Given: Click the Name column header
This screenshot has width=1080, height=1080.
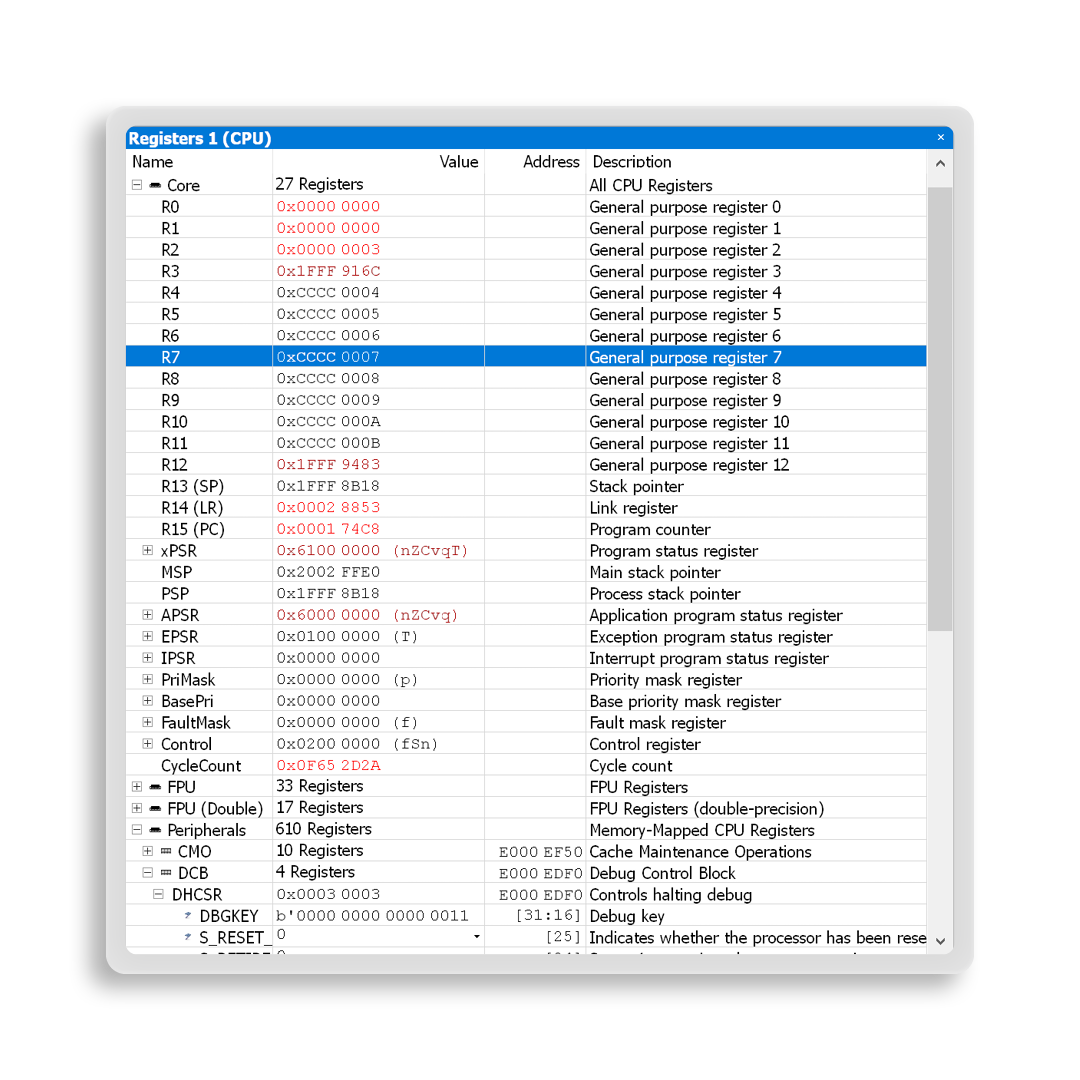Looking at the screenshot, I should 153,162.
